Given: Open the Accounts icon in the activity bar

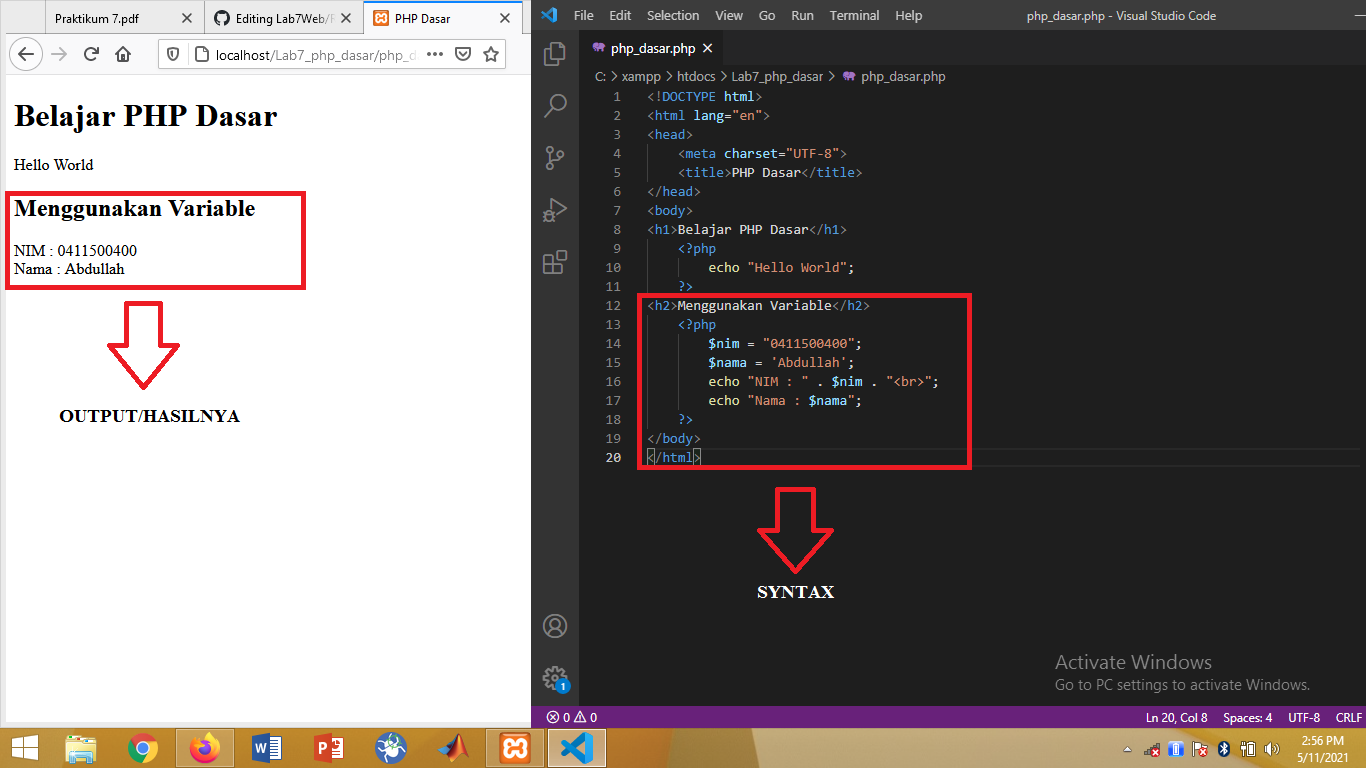Looking at the screenshot, I should coord(555,626).
